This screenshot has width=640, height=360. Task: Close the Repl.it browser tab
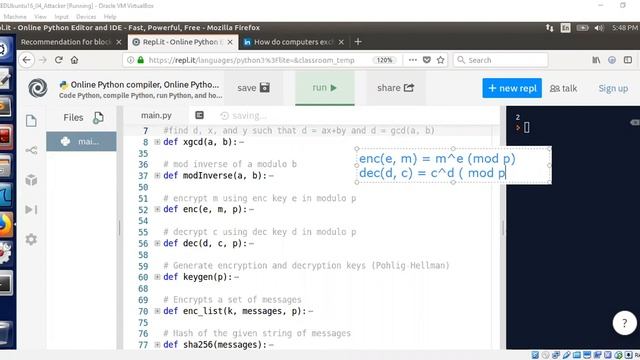pos(230,42)
